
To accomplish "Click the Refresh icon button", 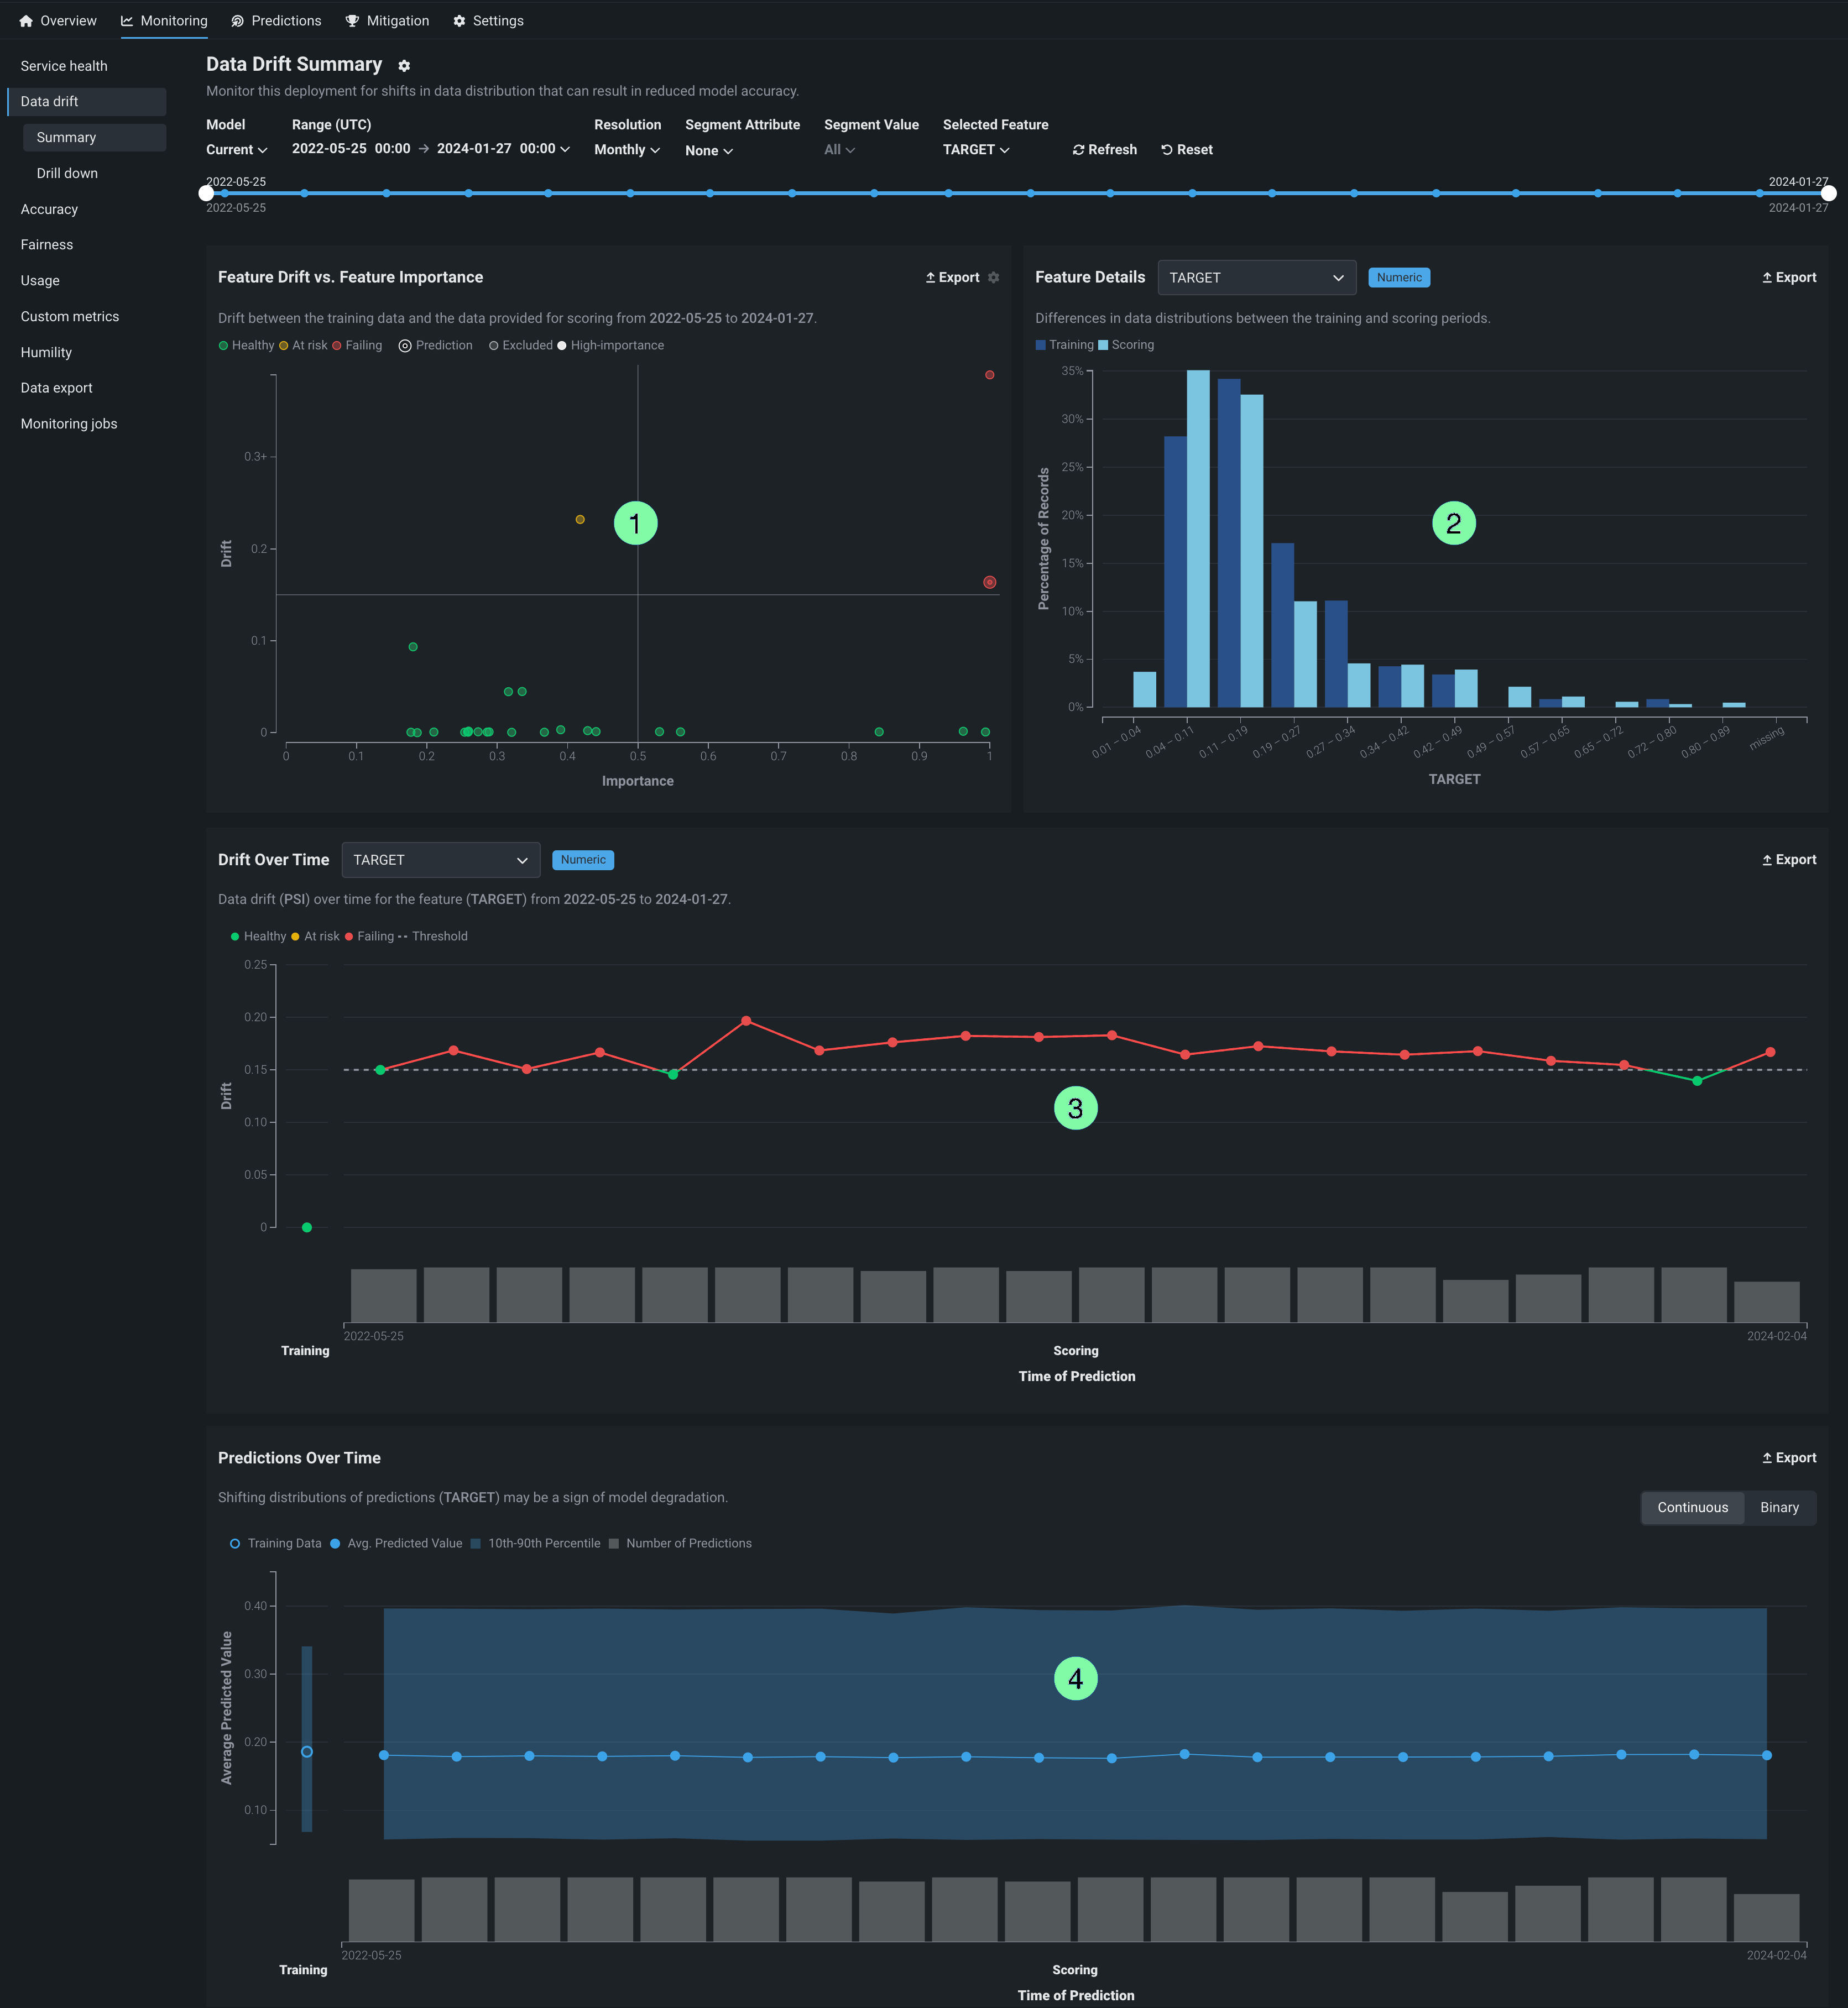I will (1104, 150).
